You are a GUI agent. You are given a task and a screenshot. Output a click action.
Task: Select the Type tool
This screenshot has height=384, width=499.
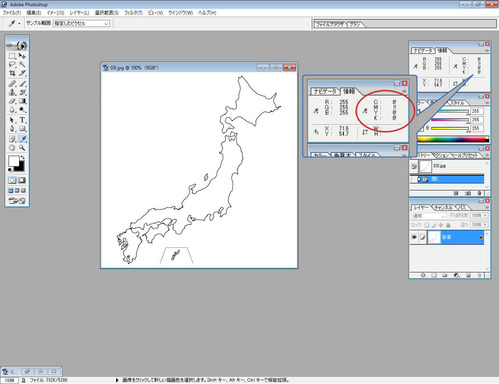tap(22, 120)
